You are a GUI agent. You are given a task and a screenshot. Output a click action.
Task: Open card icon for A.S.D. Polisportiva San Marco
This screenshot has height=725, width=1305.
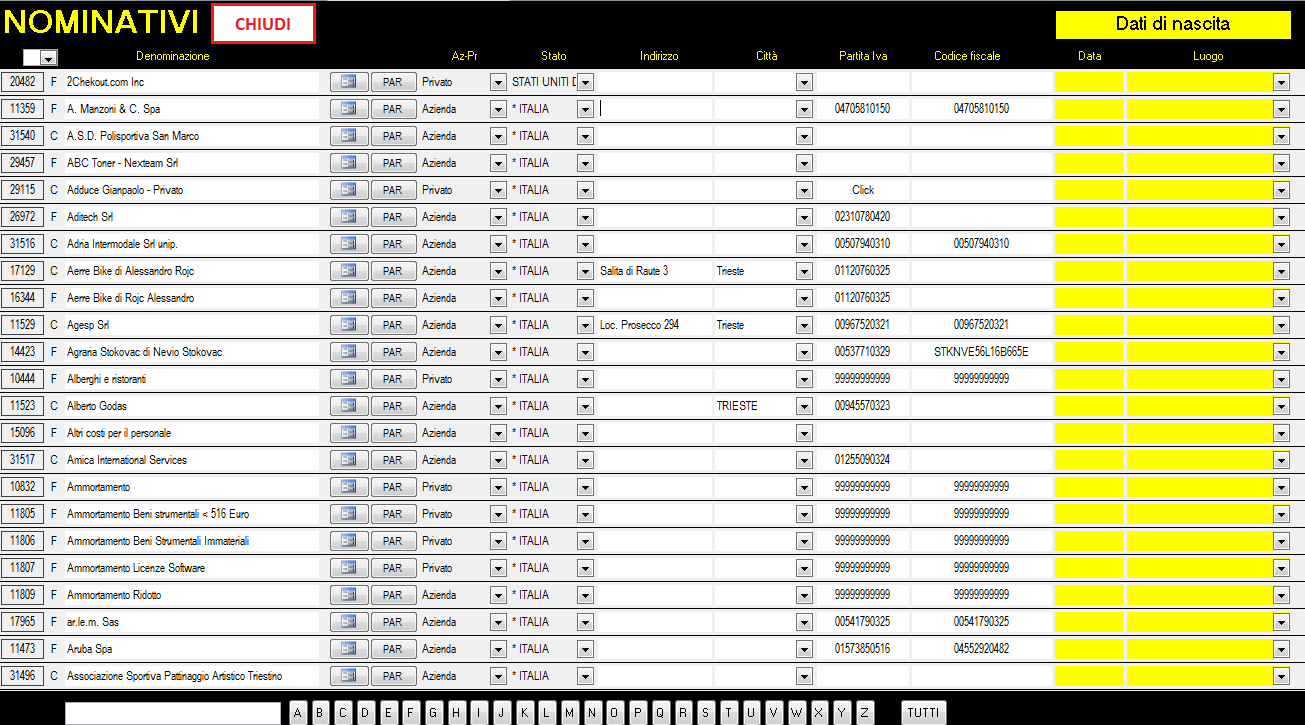(349, 136)
